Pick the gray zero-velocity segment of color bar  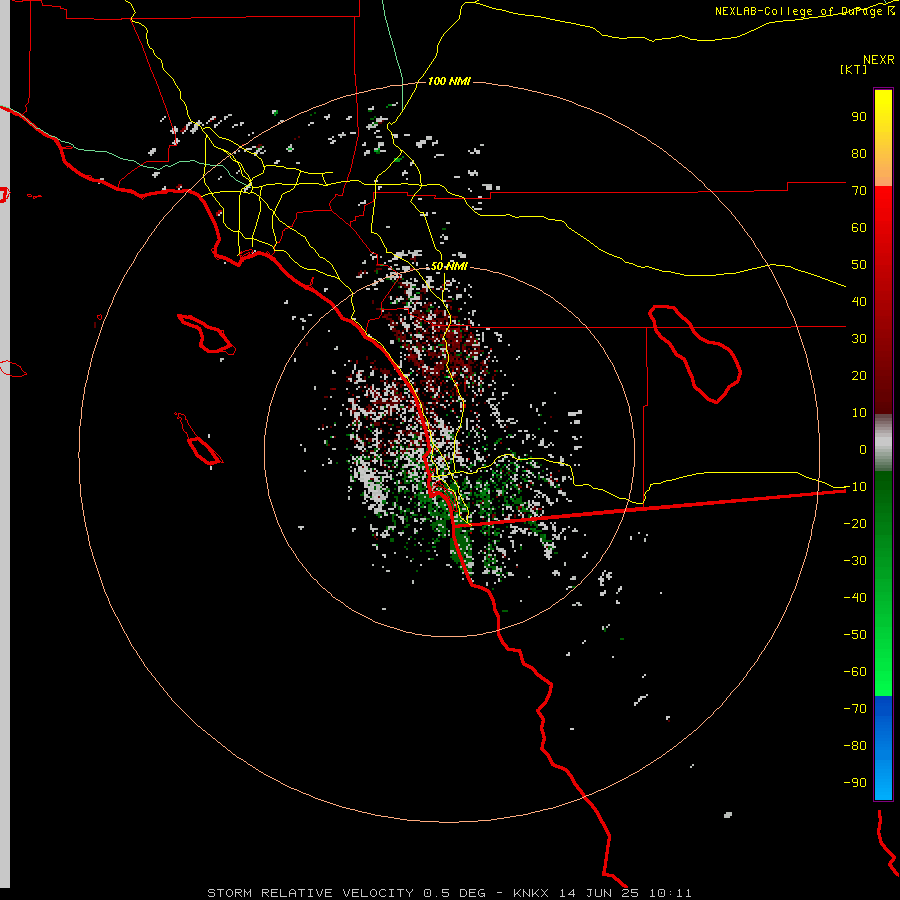click(883, 443)
